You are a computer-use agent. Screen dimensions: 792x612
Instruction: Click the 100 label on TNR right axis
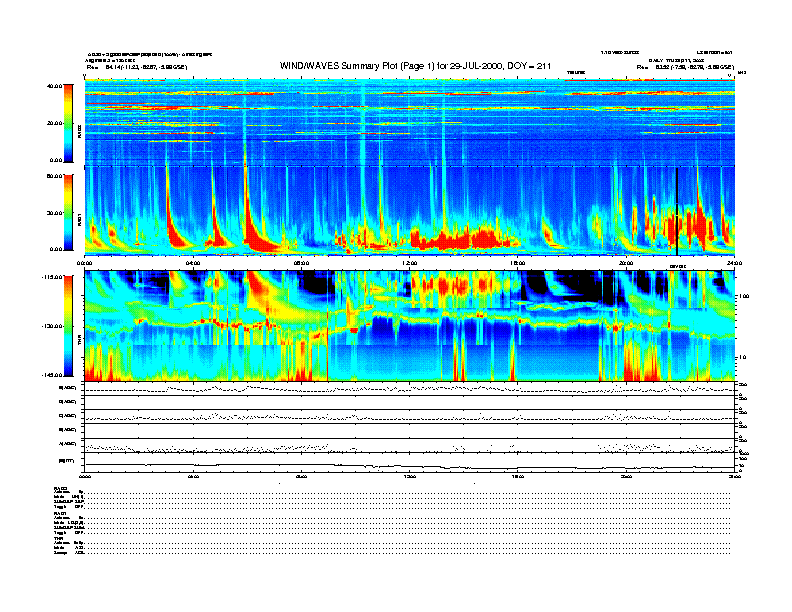tap(743, 296)
